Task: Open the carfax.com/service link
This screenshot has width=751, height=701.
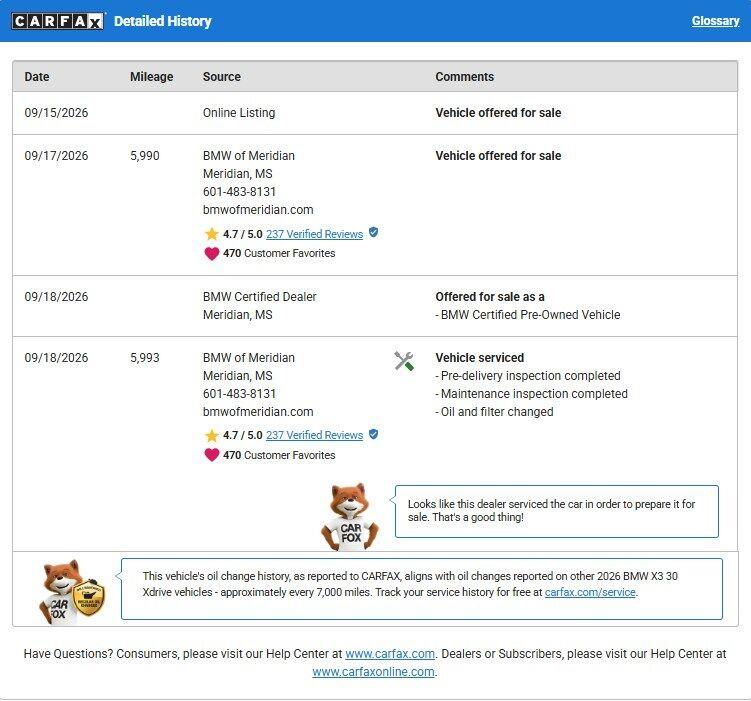Action: point(590,592)
